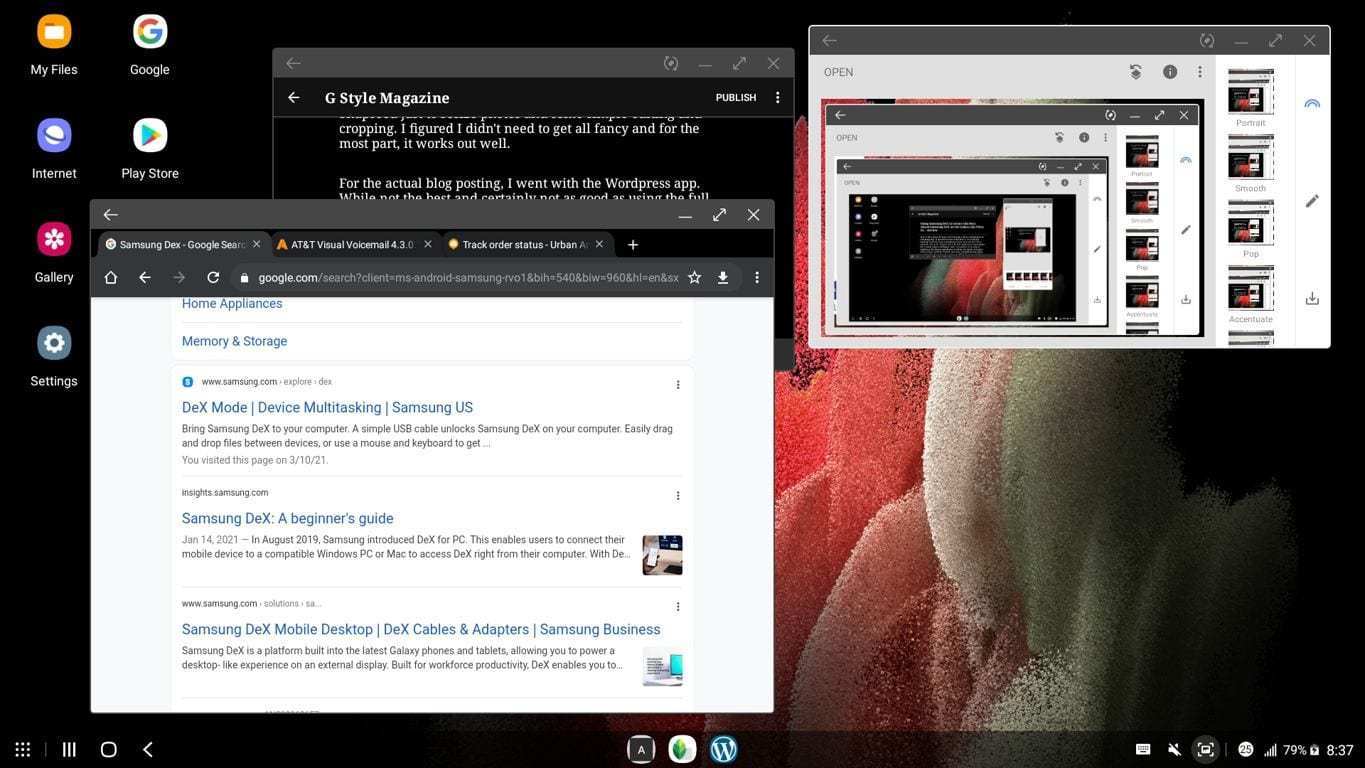The image size is (1365, 768).
Task: Open the edit stack layers icon in Snapseed
Action: tap(1136, 72)
